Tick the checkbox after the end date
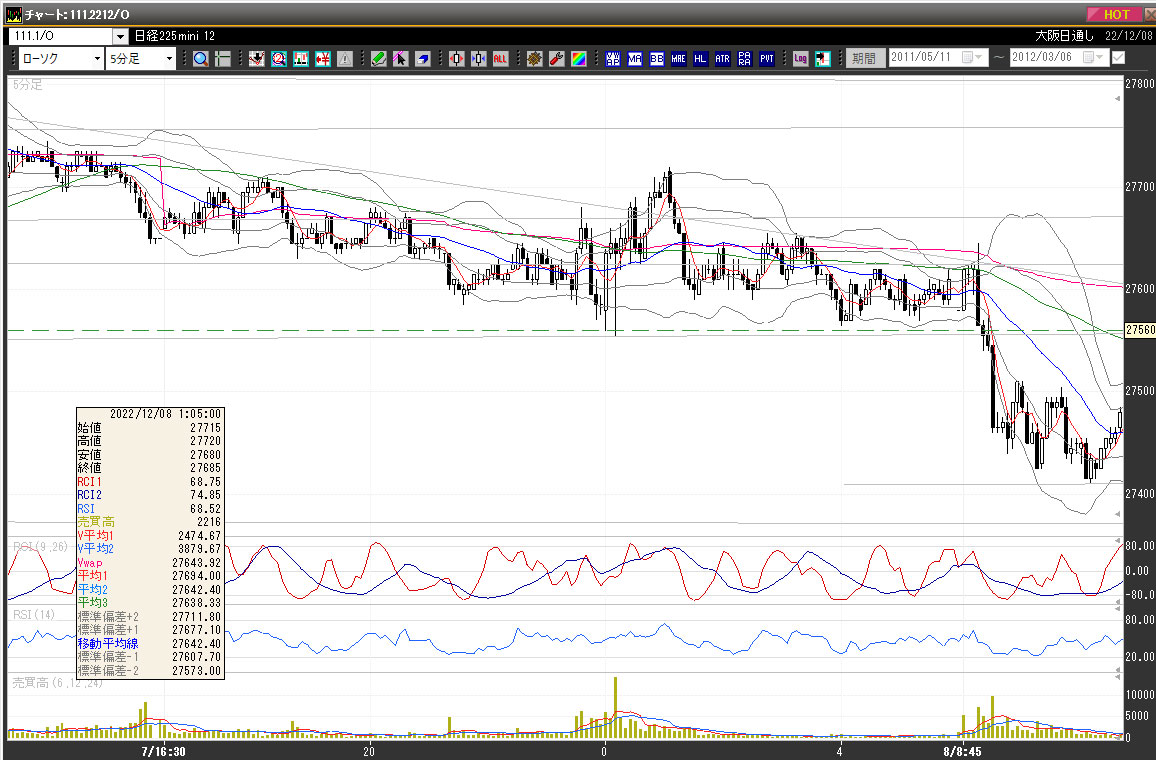 (x=1118, y=57)
